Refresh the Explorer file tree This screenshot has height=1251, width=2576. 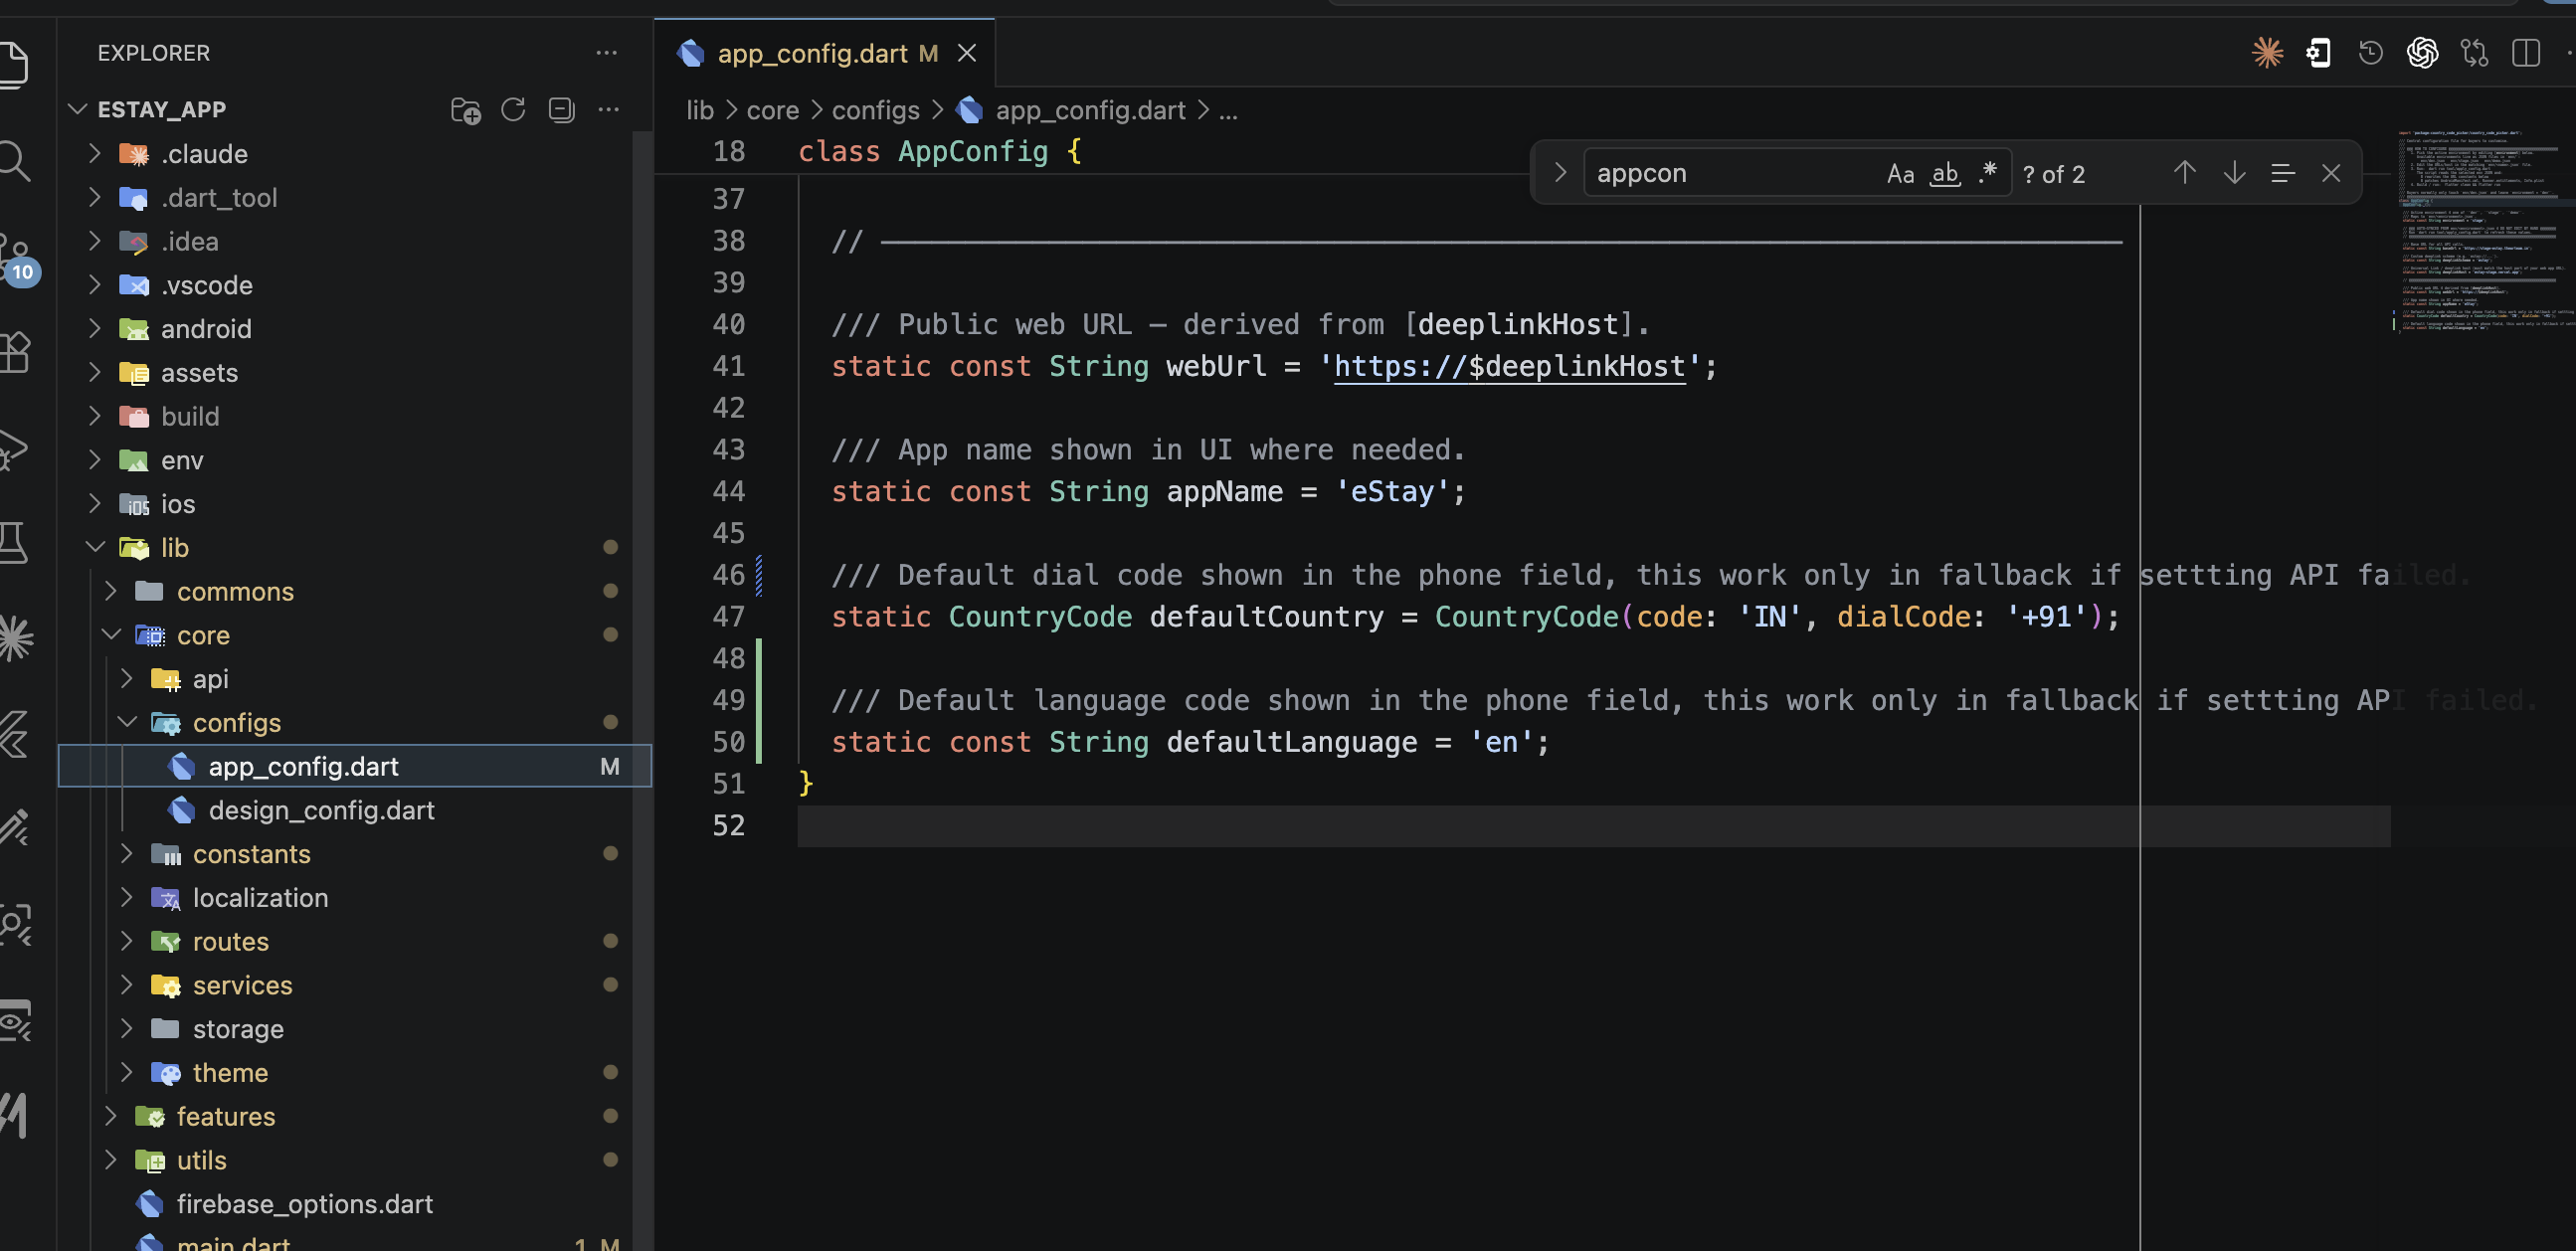tap(513, 109)
